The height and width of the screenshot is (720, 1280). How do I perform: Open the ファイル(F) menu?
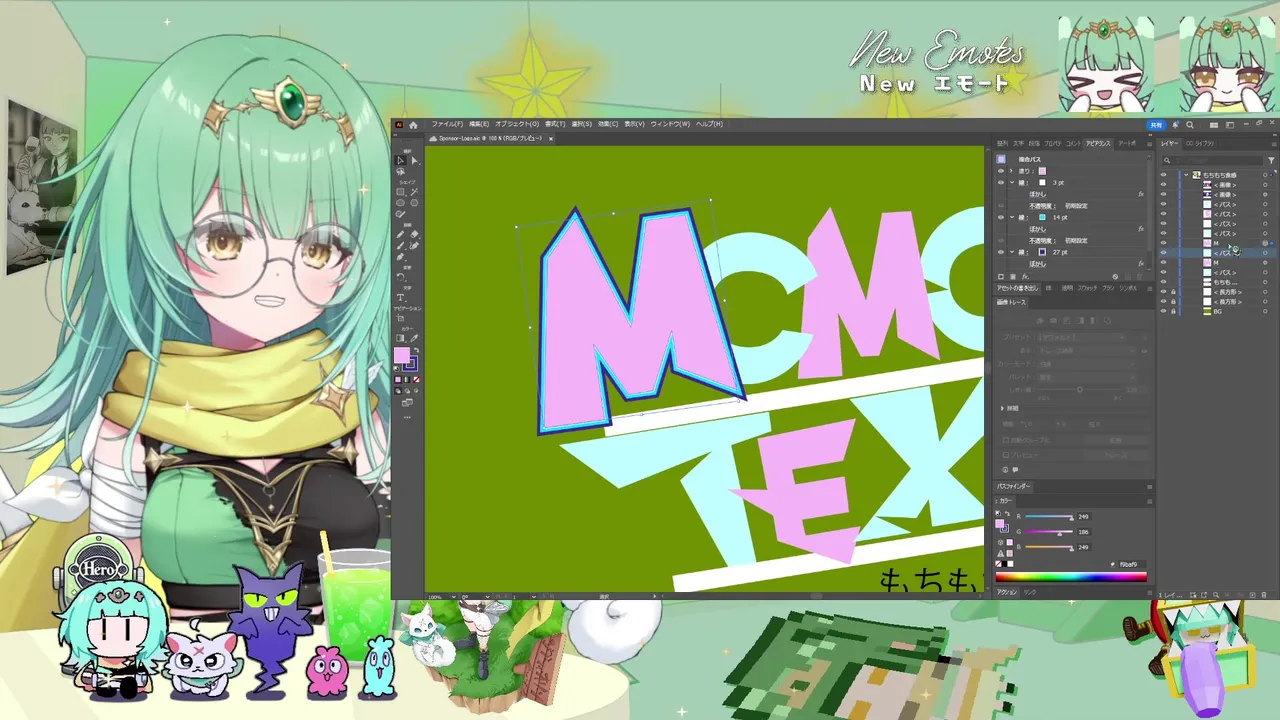pos(446,124)
